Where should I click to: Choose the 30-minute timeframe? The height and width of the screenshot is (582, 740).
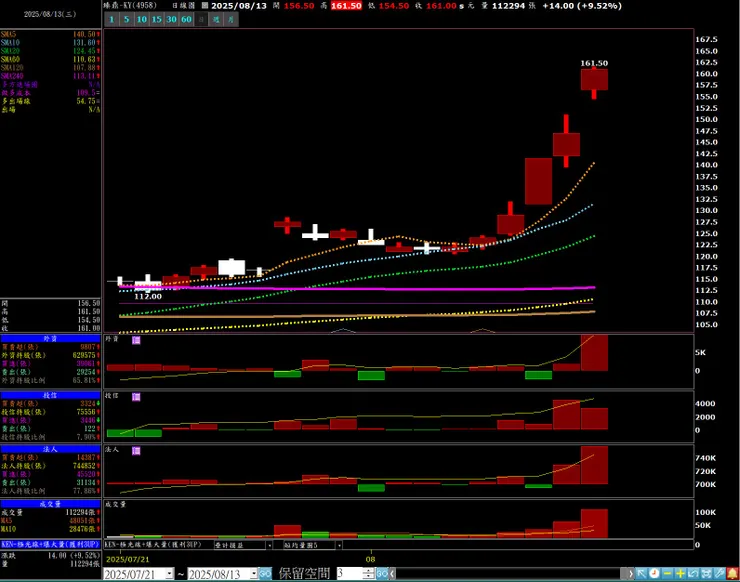pyautogui.click(x=171, y=19)
